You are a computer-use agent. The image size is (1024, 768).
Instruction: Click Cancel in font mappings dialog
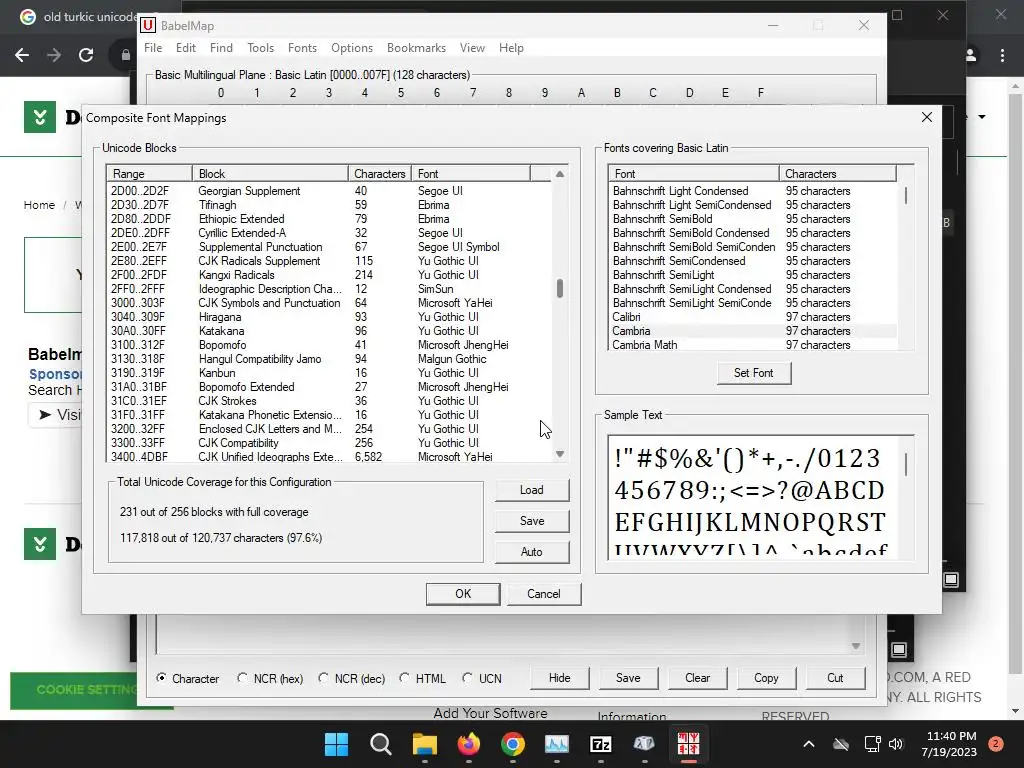pyautogui.click(x=543, y=594)
